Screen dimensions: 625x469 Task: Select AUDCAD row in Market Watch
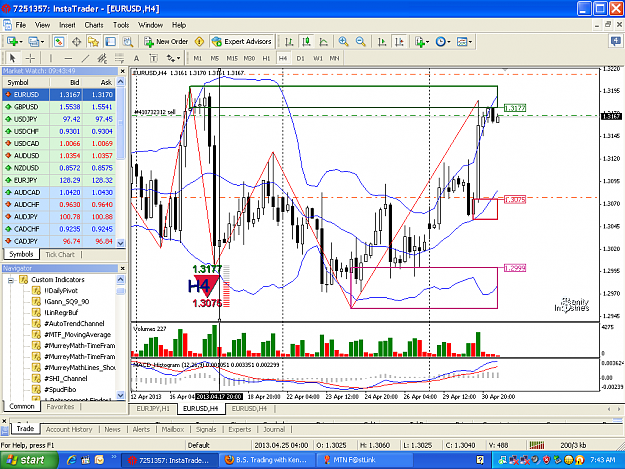59,192
